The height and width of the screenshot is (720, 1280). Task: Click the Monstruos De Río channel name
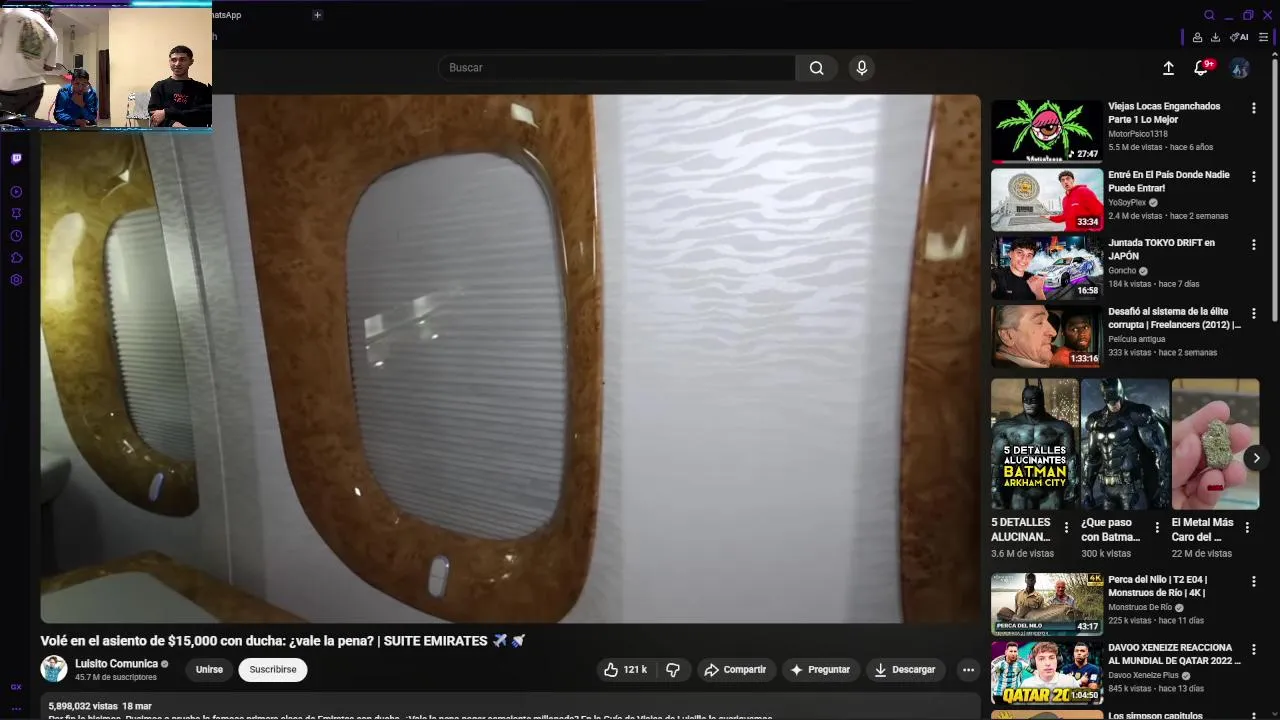pyautogui.click(x=1140, y=607)
